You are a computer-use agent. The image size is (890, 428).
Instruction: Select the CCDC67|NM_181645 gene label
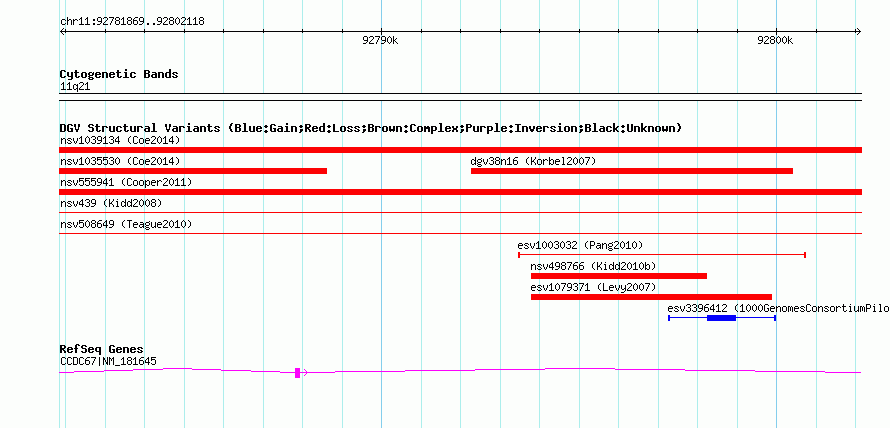[108, 362]
